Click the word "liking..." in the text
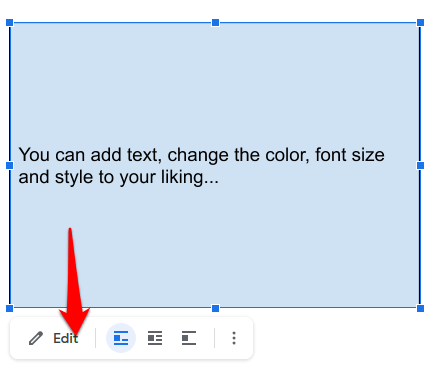The height and width of the screenshot is (367, 435). coord(190,178)
